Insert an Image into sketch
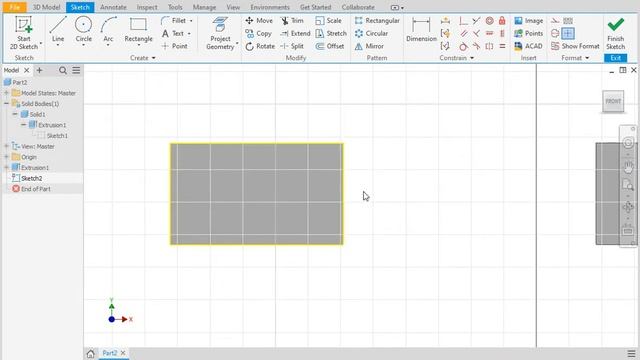The width and height of the screenshot is (640, 360). [x=529, y=20]
